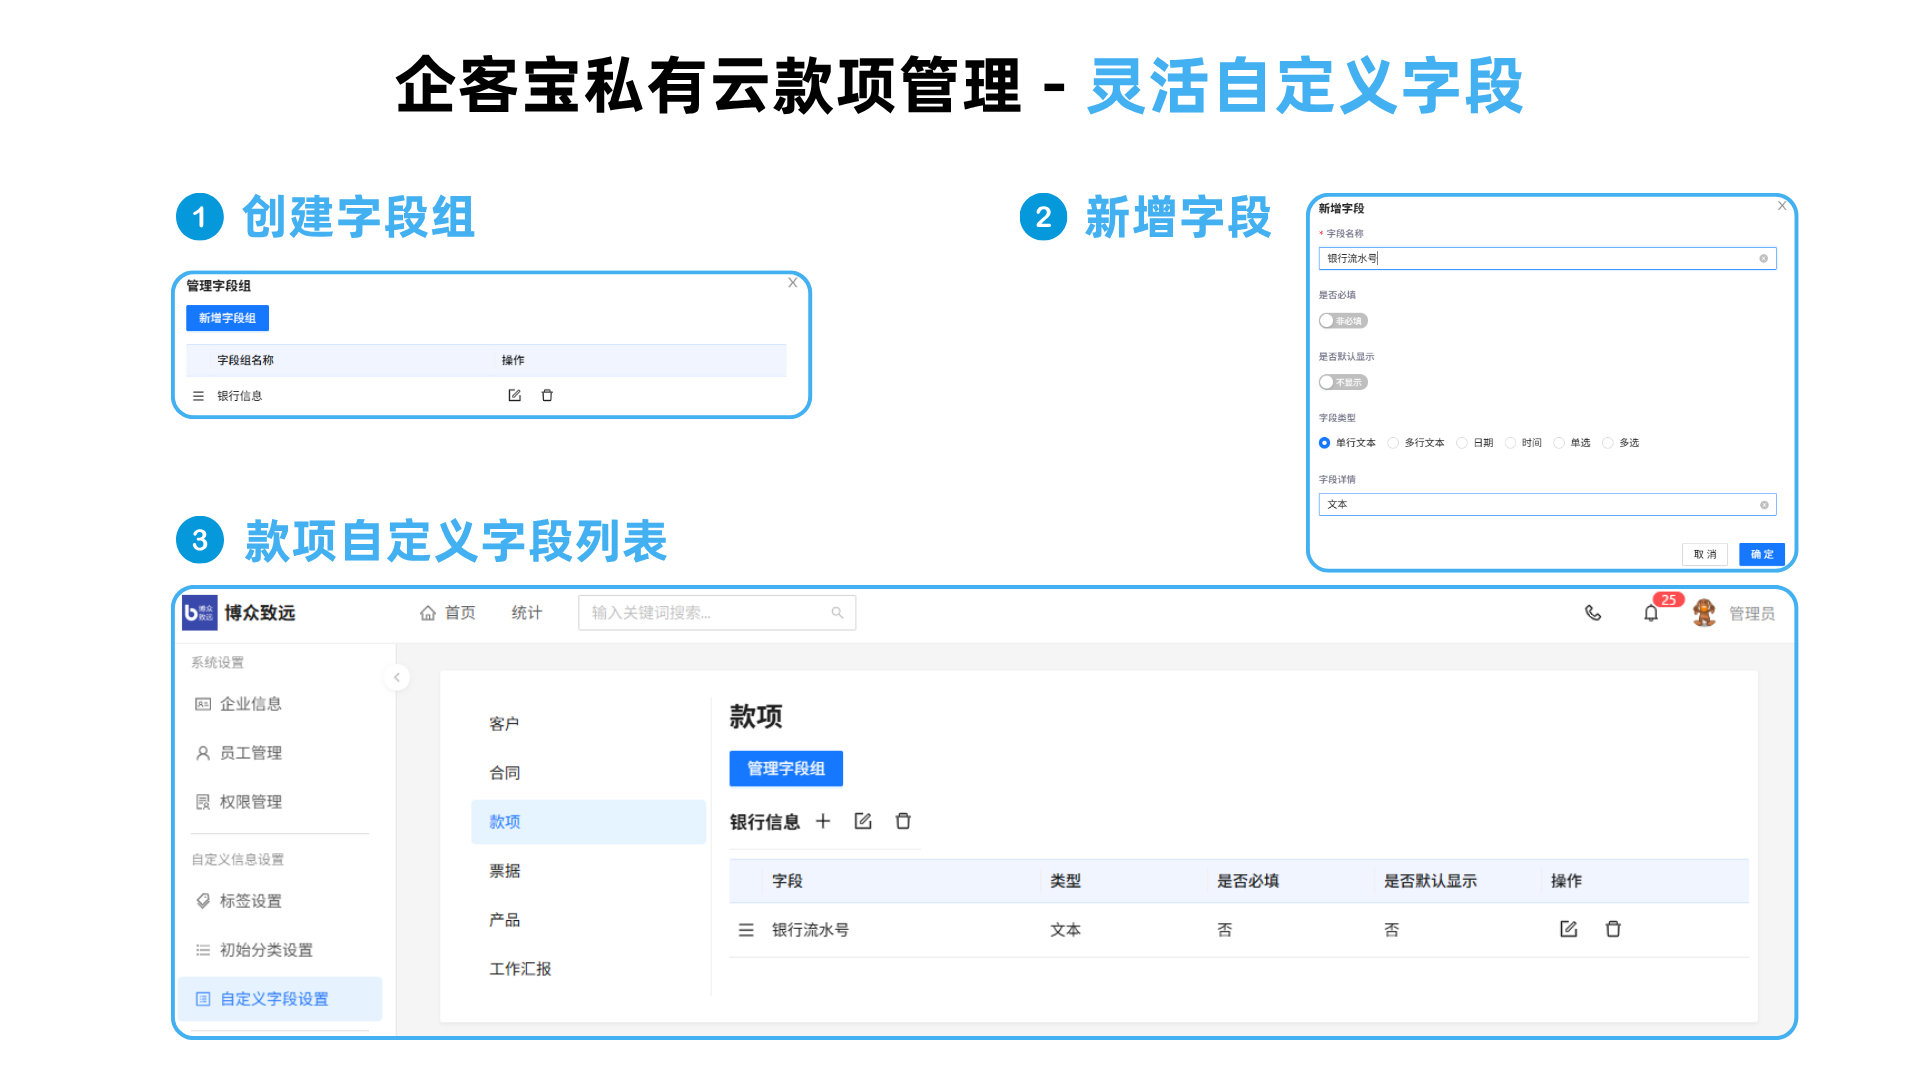
Task: Delete the 银行流水号 field row
Action: pyautogui.click(x=1613, y=929)
